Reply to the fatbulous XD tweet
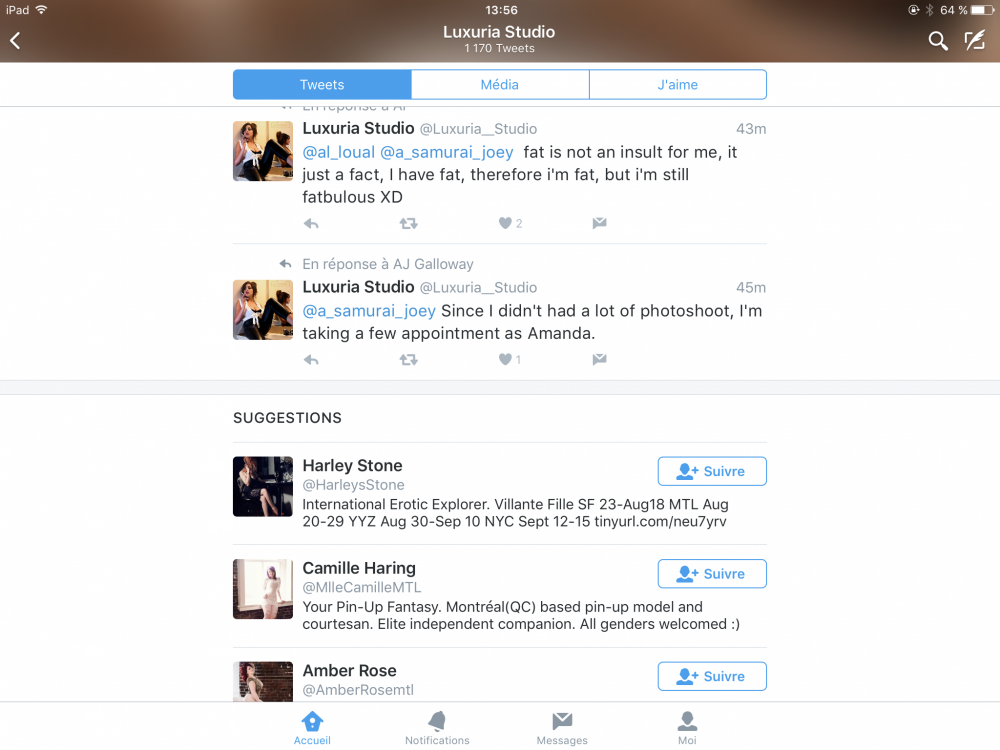The width and height of the screenshot is (1000, 750). point(311,223)
